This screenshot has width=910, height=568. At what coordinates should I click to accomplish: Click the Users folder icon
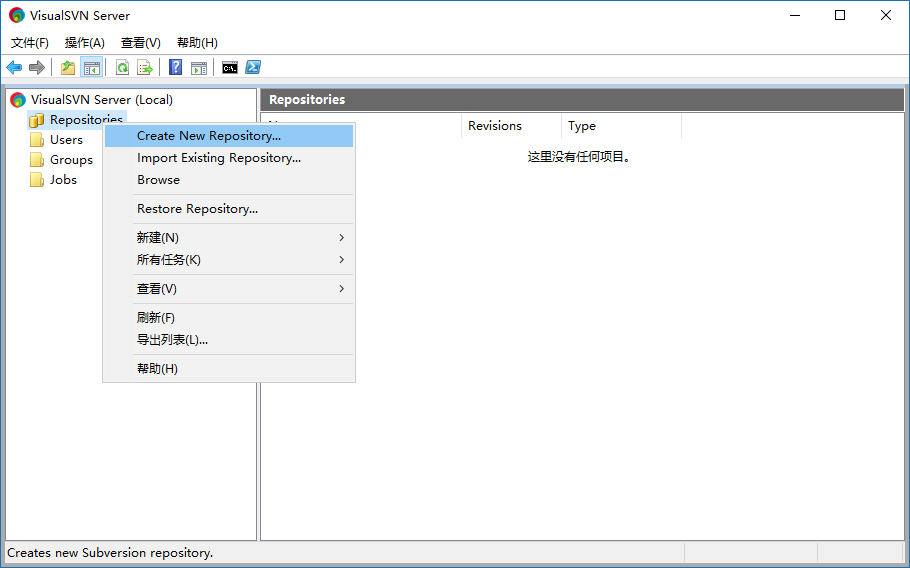tap(37, 140)
